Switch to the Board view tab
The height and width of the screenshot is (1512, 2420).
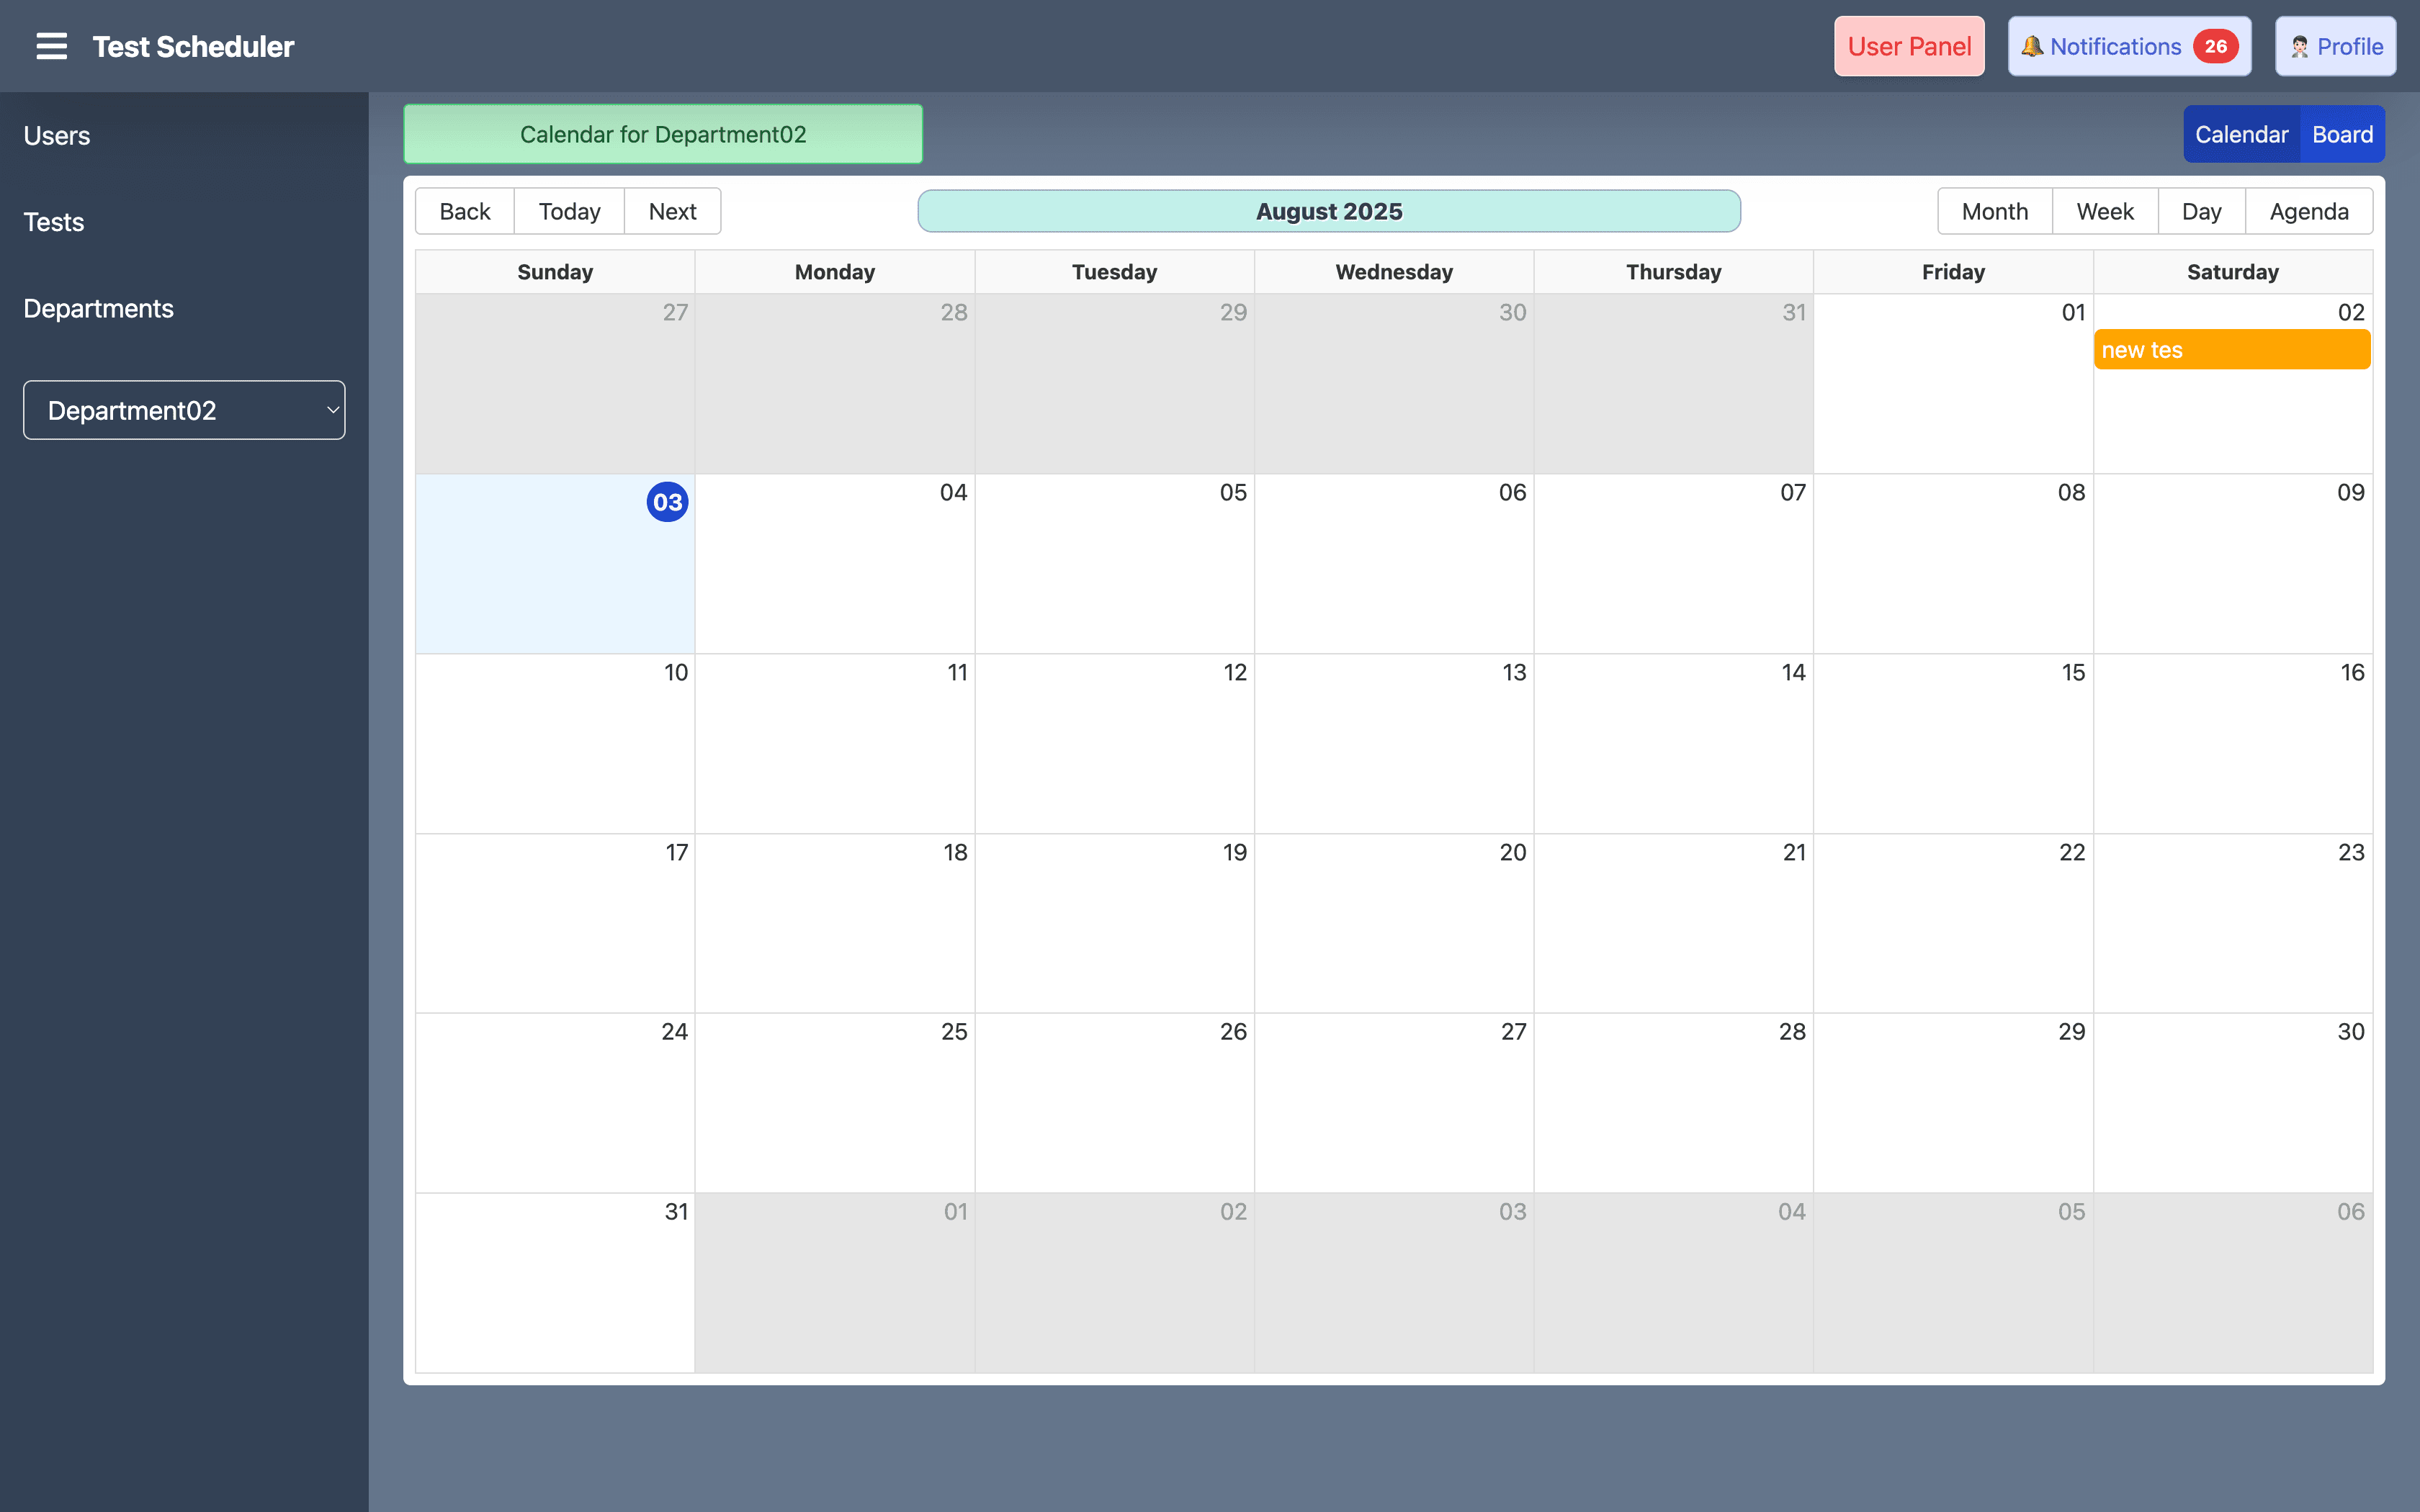pos(2342,133)
